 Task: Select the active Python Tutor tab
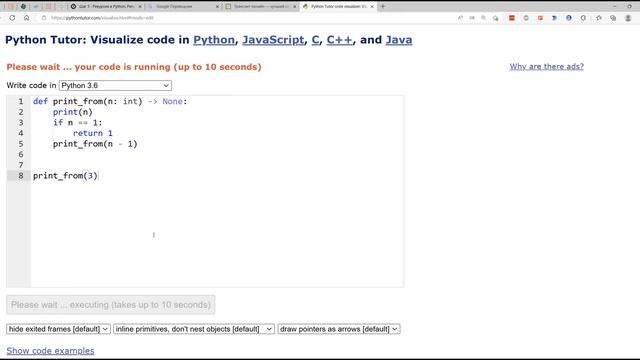(338, 7)
